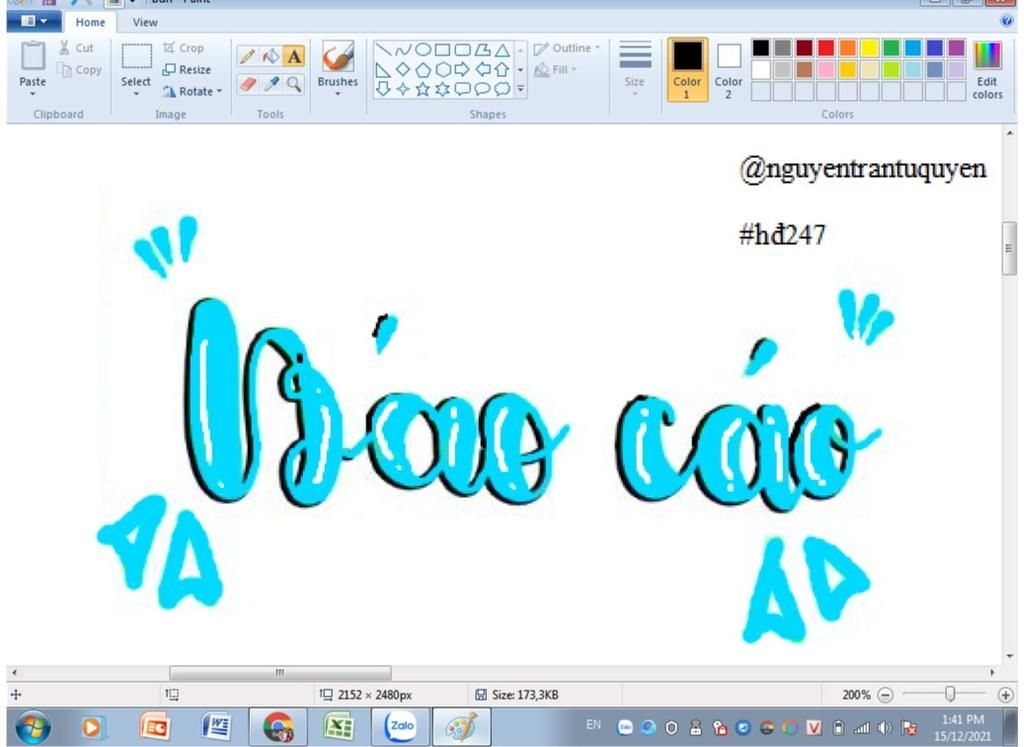The image size is (1024, 747).
Task: Click the zoom out minus button
Action: pyautogui.click(x=885, y=695)
